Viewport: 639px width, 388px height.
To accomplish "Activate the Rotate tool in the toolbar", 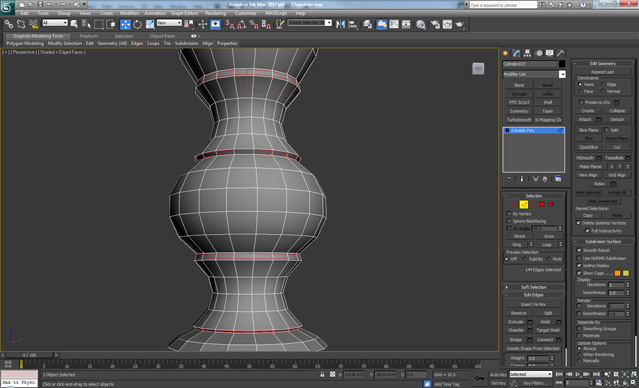I will 138,24.
